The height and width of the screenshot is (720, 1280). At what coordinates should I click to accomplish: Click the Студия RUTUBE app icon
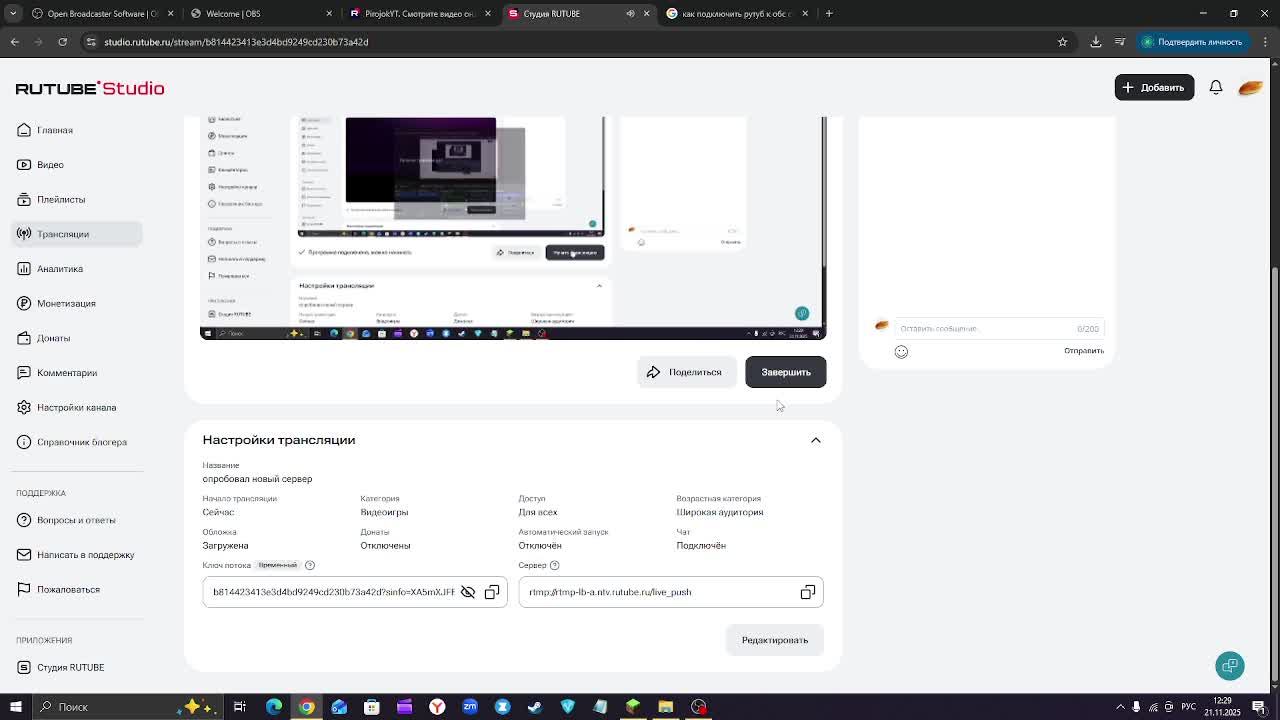coord(24,667)
